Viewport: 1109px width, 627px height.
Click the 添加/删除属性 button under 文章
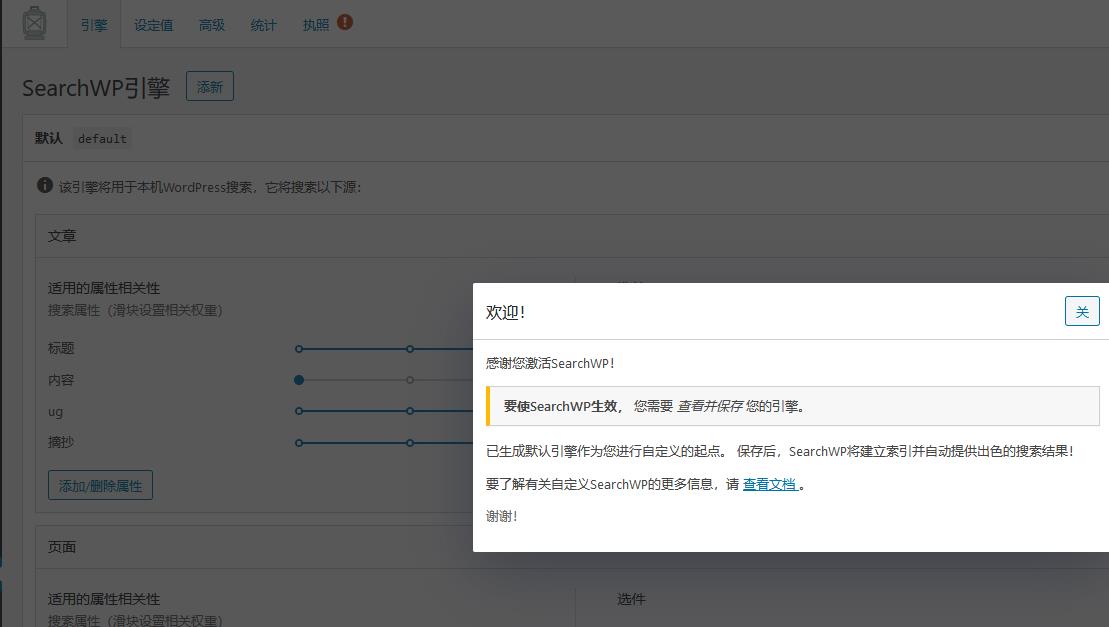click(100, 486)
